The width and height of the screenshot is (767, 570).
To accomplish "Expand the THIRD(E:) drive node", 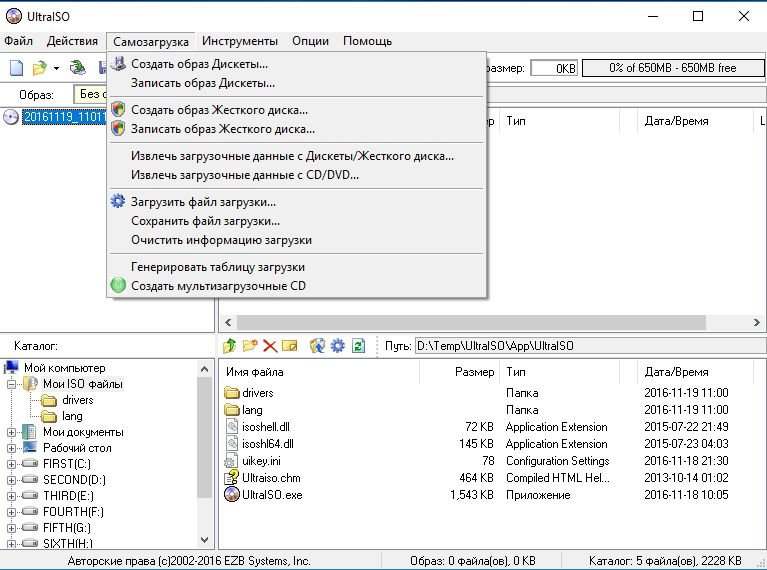I will (x=11, y=496).
